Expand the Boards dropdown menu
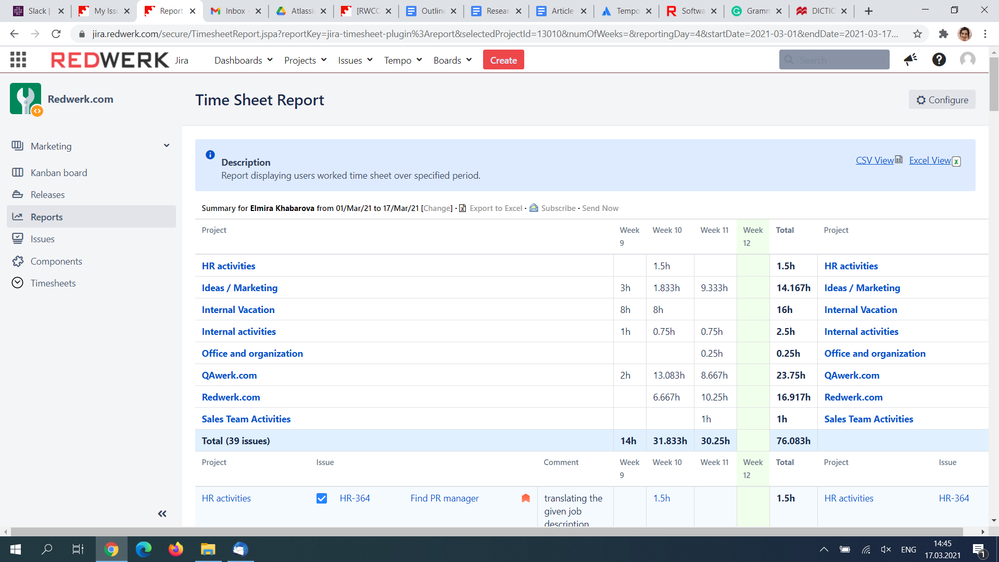The width and height of the screenshot is (999, 562). (x=452, y=60)
